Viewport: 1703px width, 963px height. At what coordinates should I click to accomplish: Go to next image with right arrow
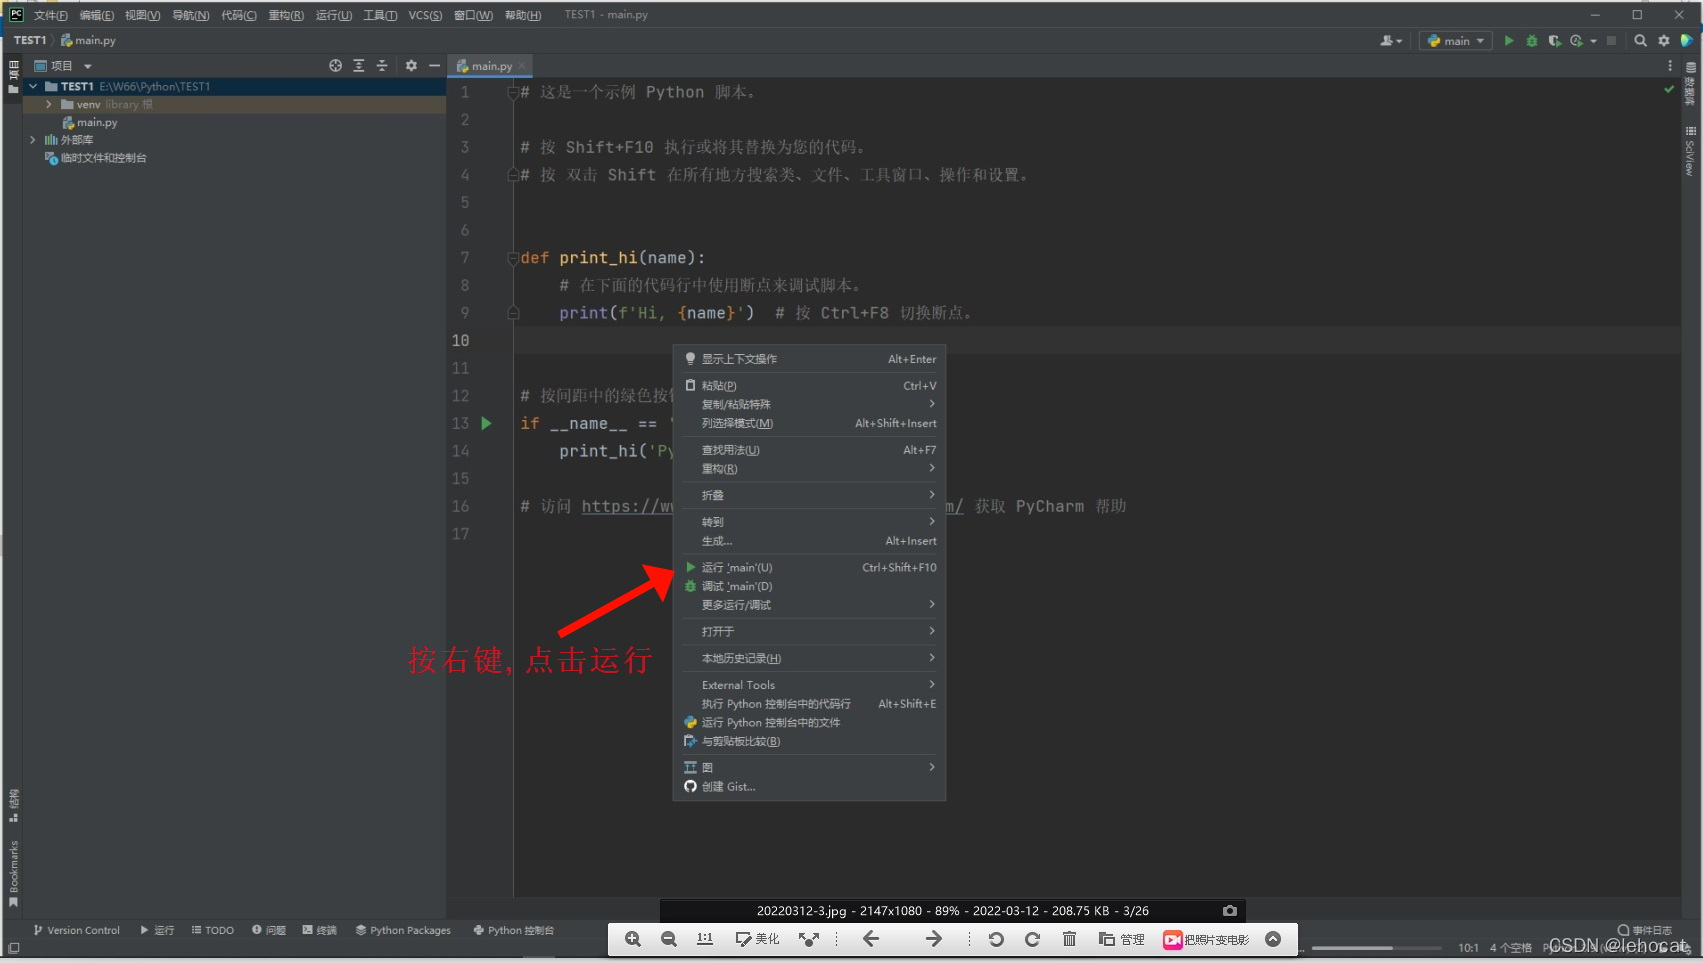click(x=934, y=939)
